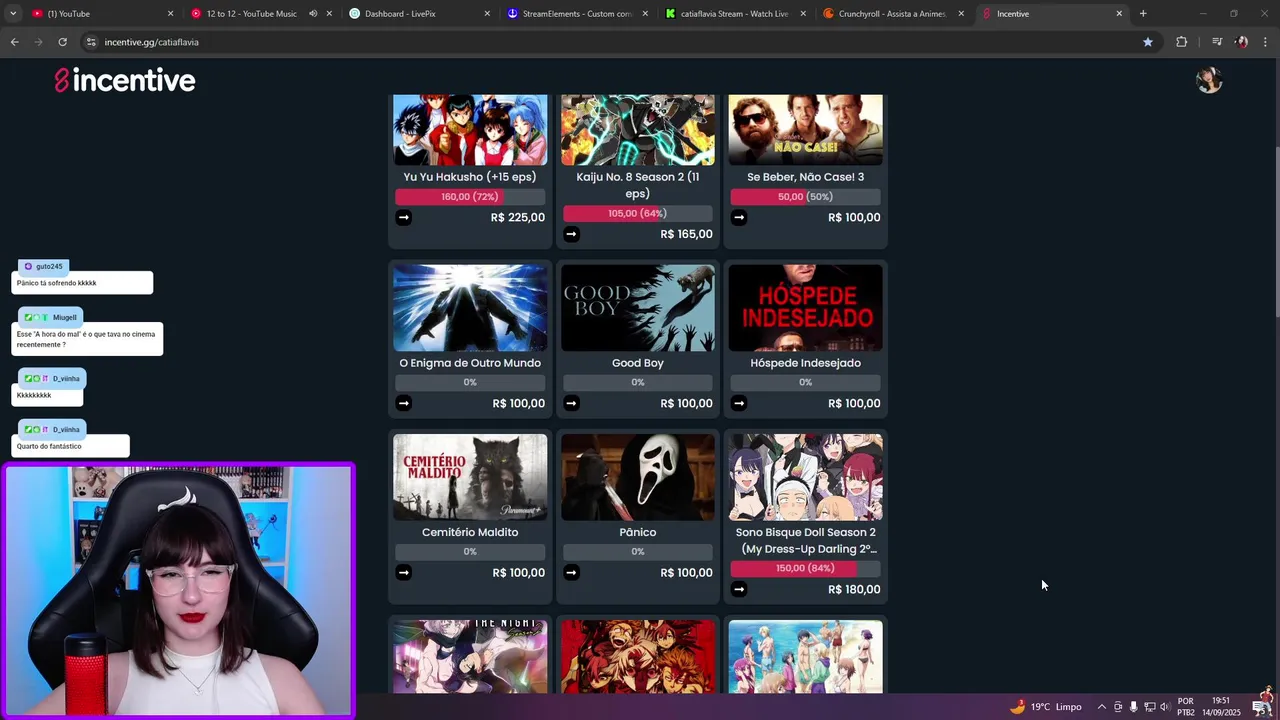Open the POR PTB2 language indicator

click(x=1186, y=706)
